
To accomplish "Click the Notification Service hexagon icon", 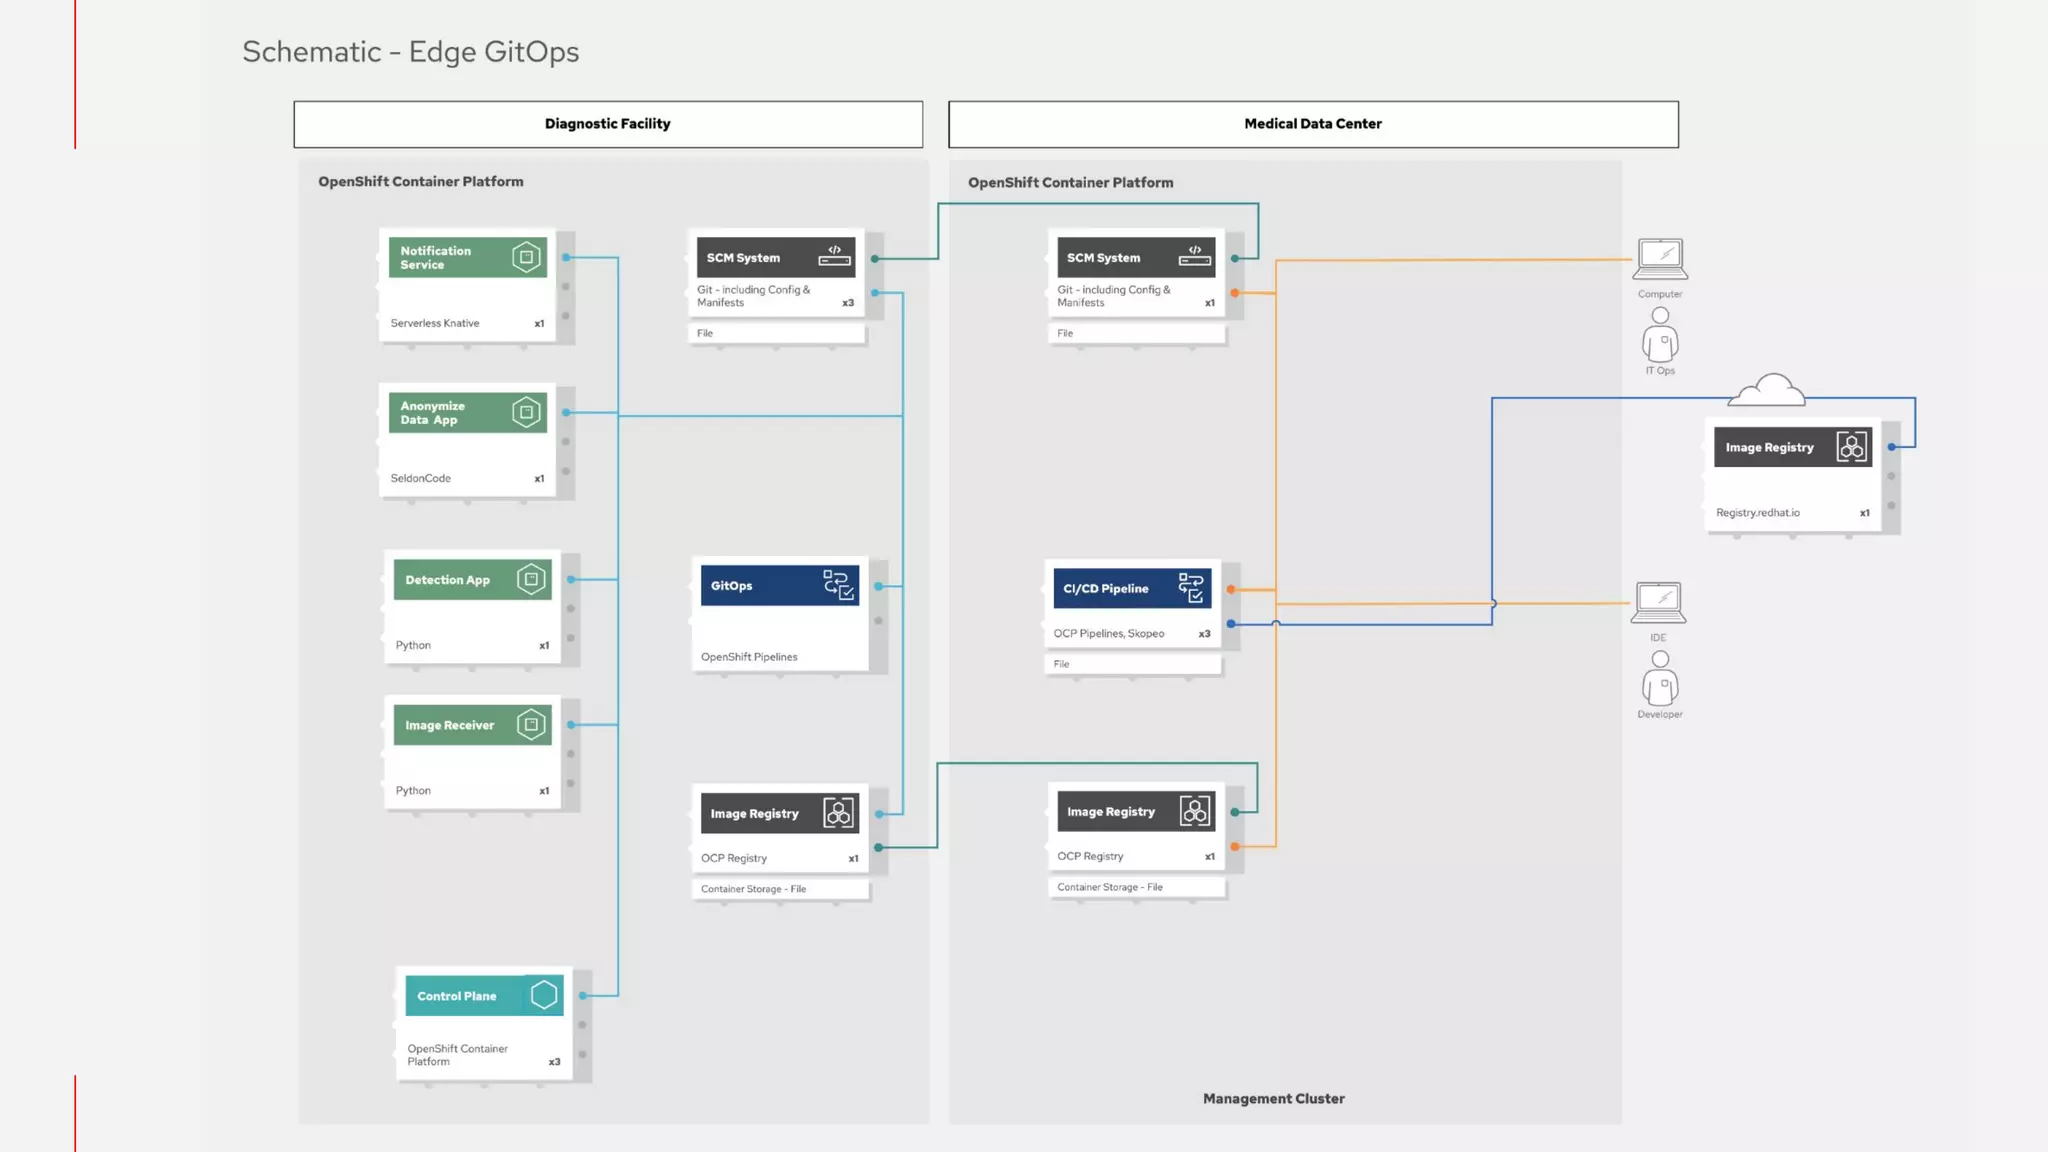I will (x=526, y=257).
